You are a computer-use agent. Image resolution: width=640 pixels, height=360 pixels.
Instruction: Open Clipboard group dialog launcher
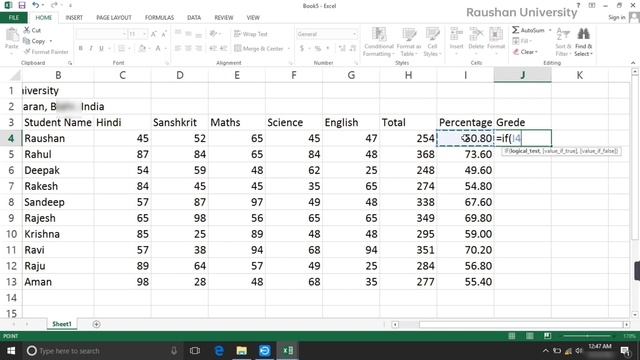[70, 63]
